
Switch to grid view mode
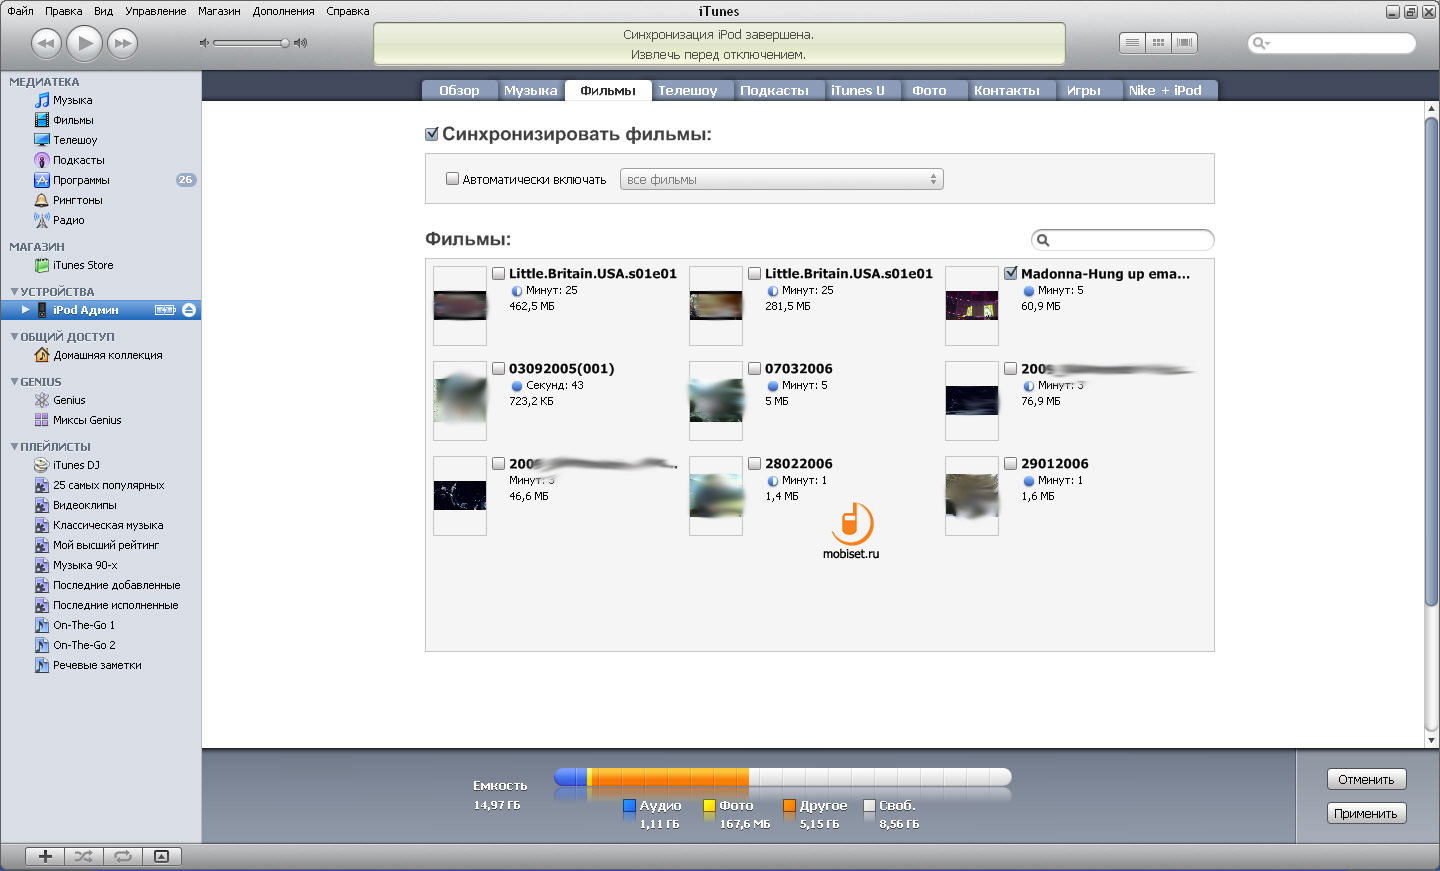click(1158, 43)
